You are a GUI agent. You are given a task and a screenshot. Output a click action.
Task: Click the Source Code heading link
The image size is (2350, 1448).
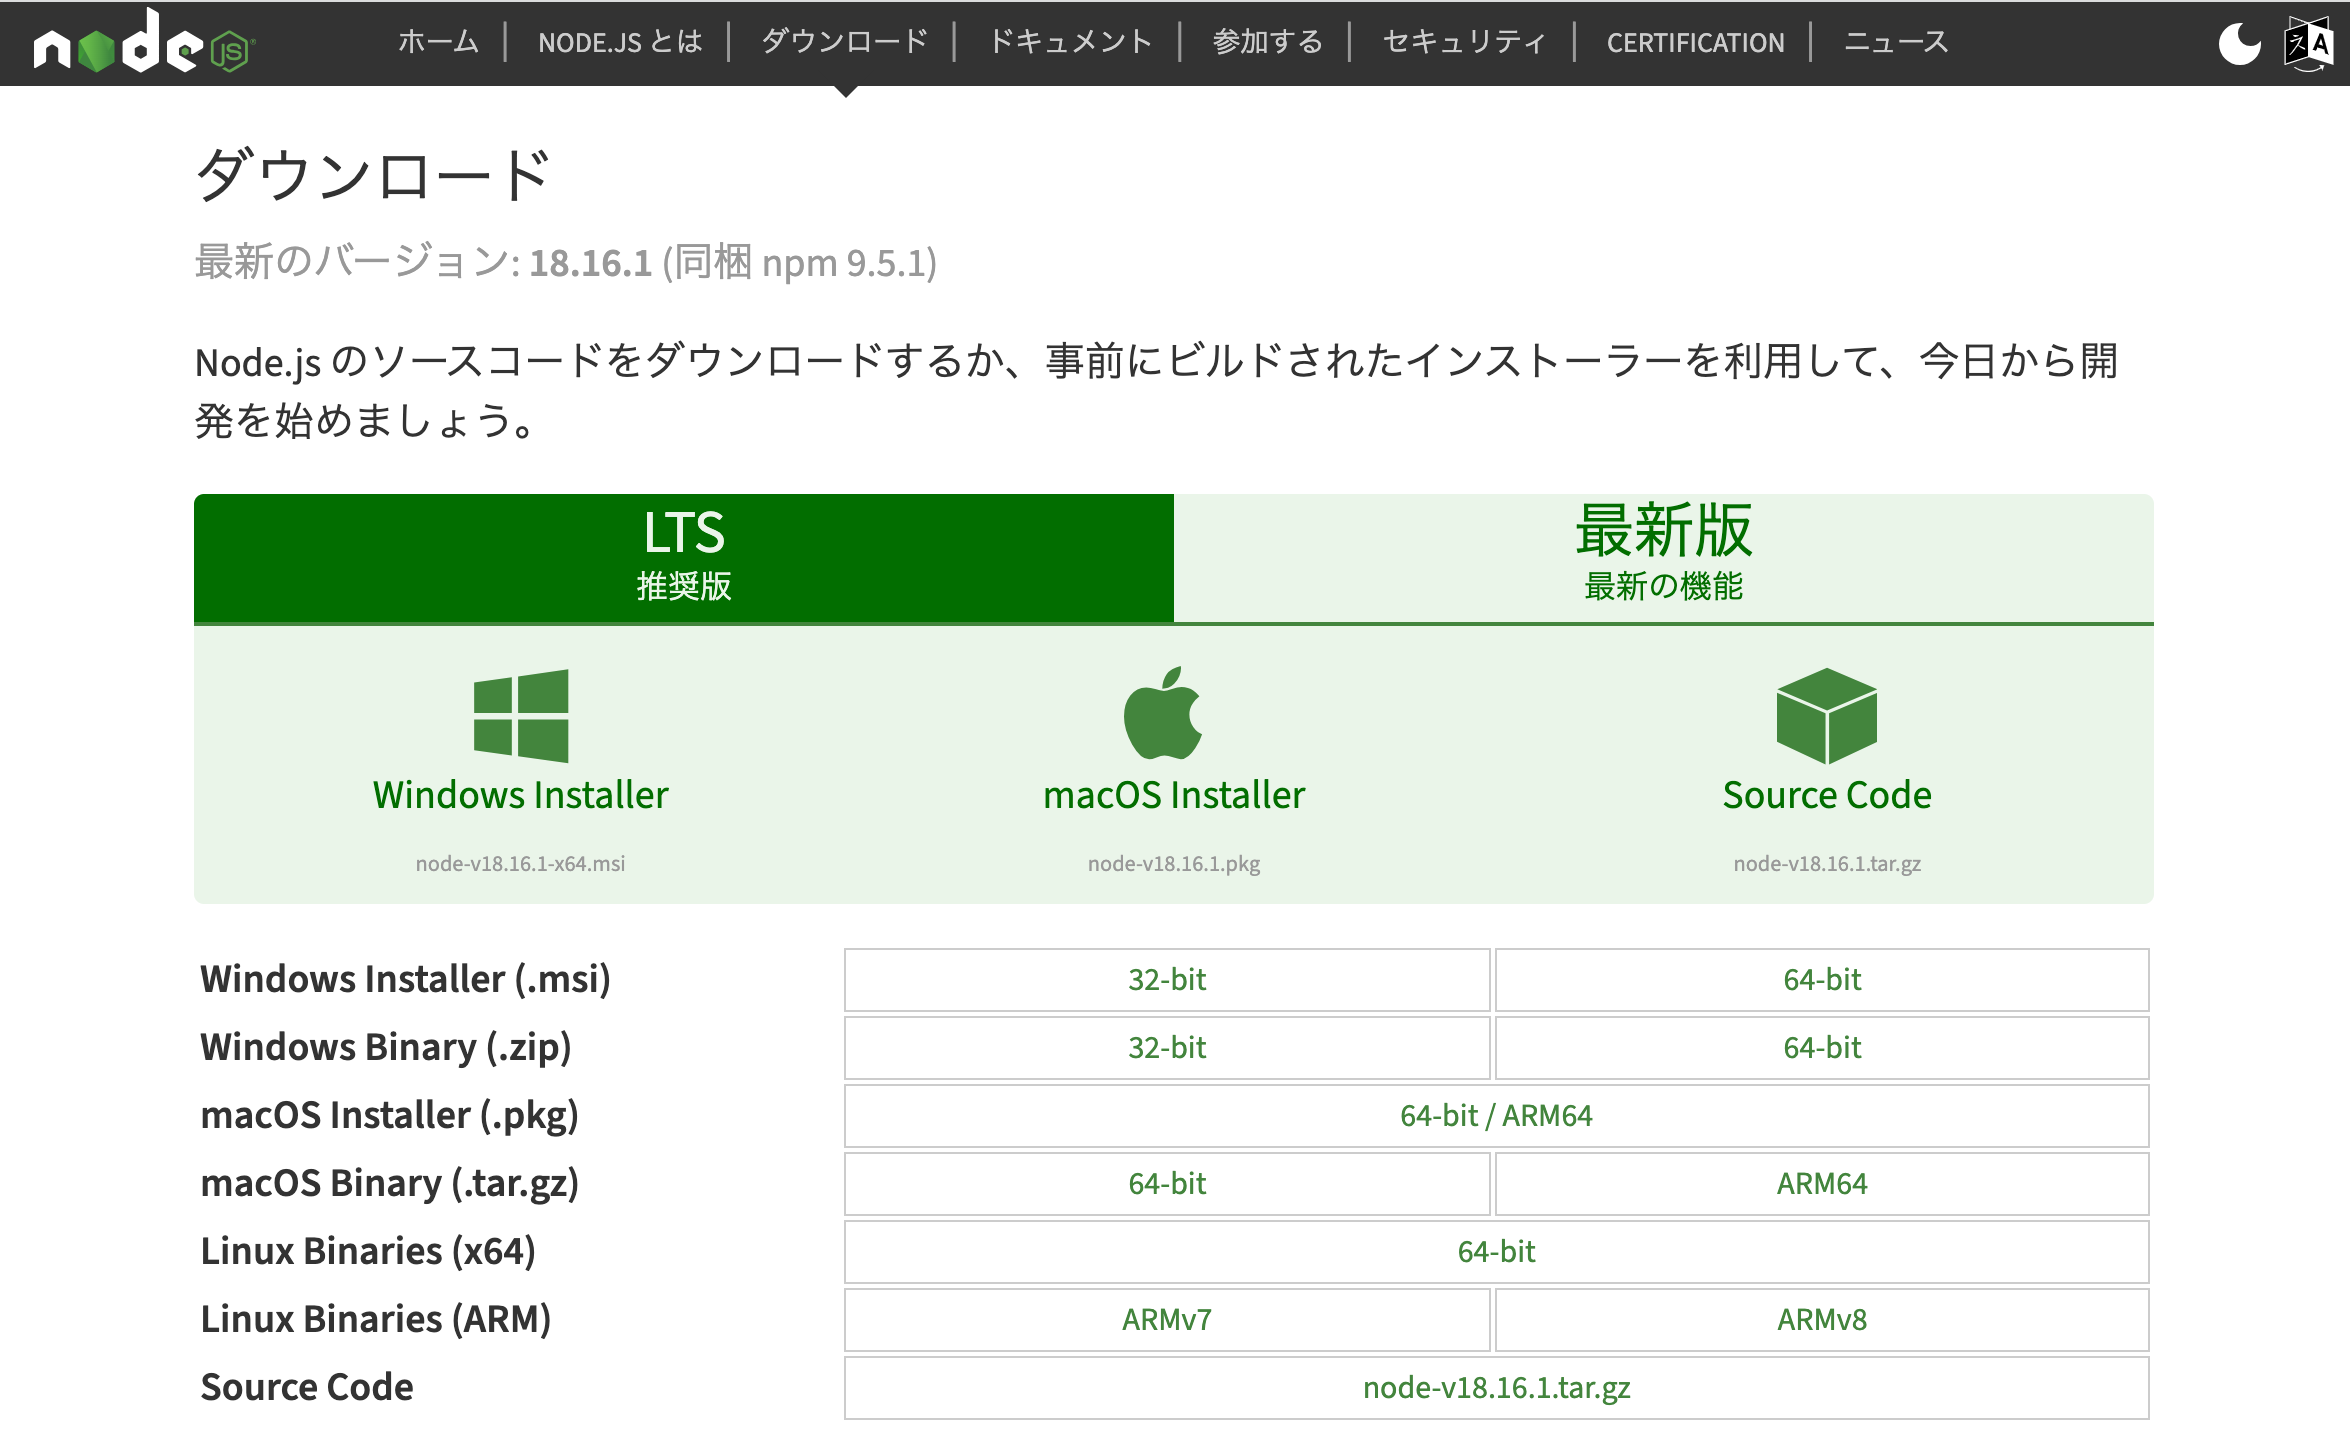(1827, 795)
